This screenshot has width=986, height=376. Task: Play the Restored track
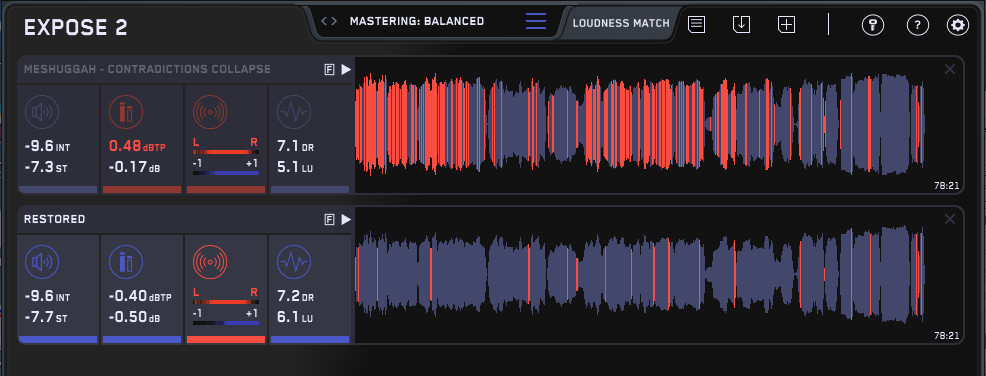tap(346, 219)
